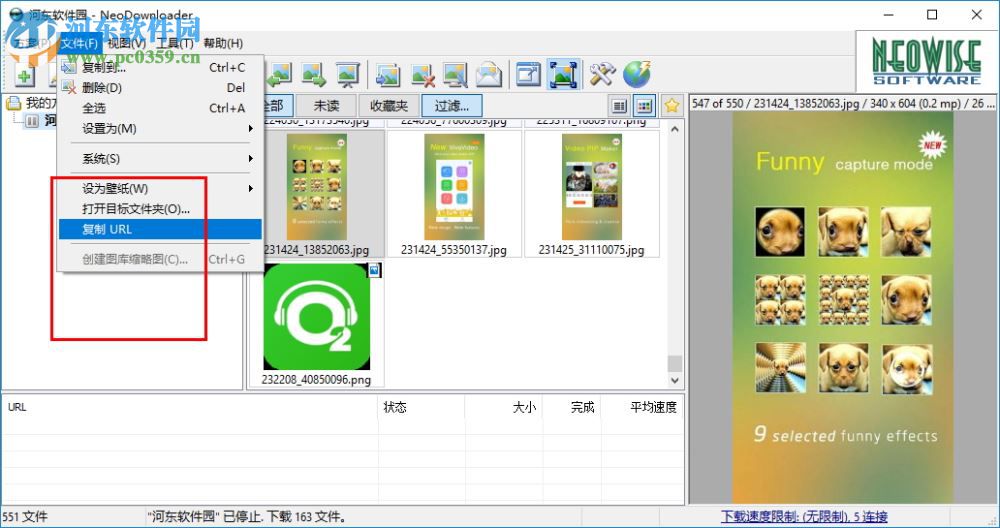
Task: Open the settings tools icon
Action: tap(602, 74)
